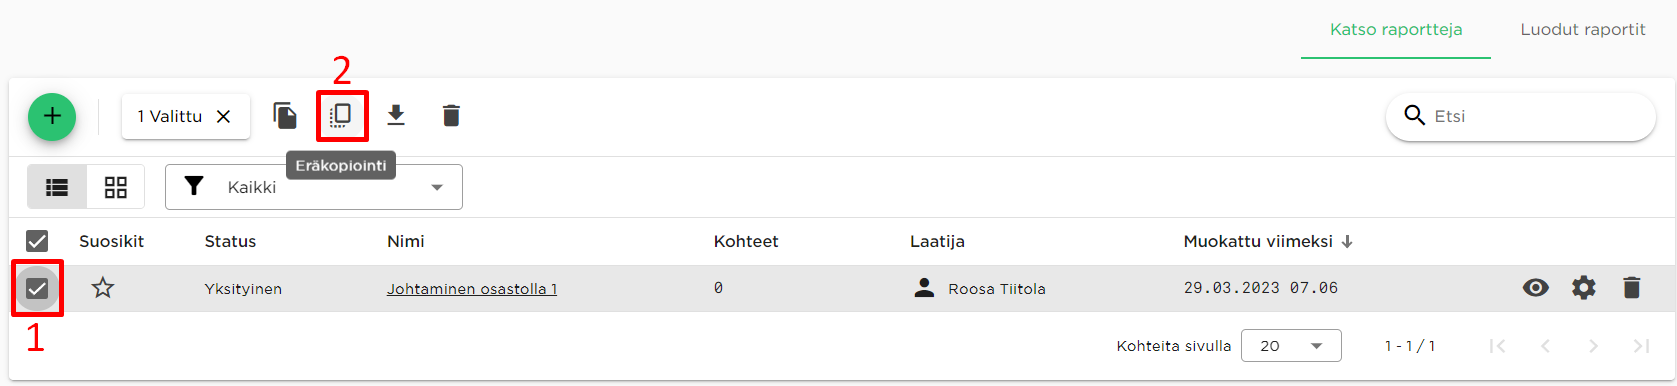Sort by the Muokattu viimeksi column arrow
The image size is (1677, 386).
[1347, 242]
